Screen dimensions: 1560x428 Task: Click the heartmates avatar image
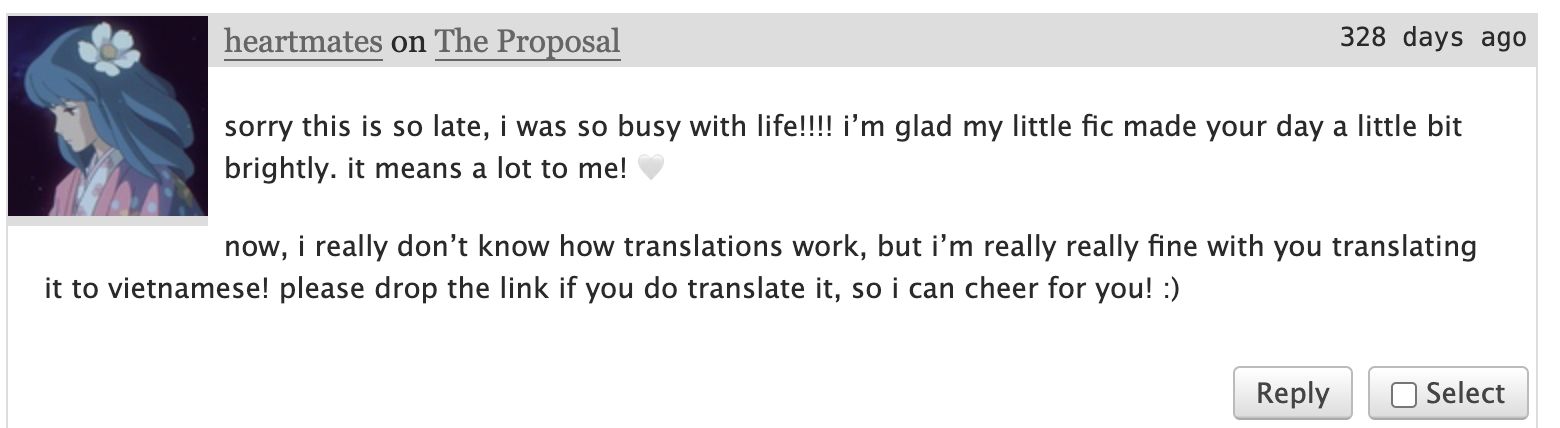click(108, 116)
